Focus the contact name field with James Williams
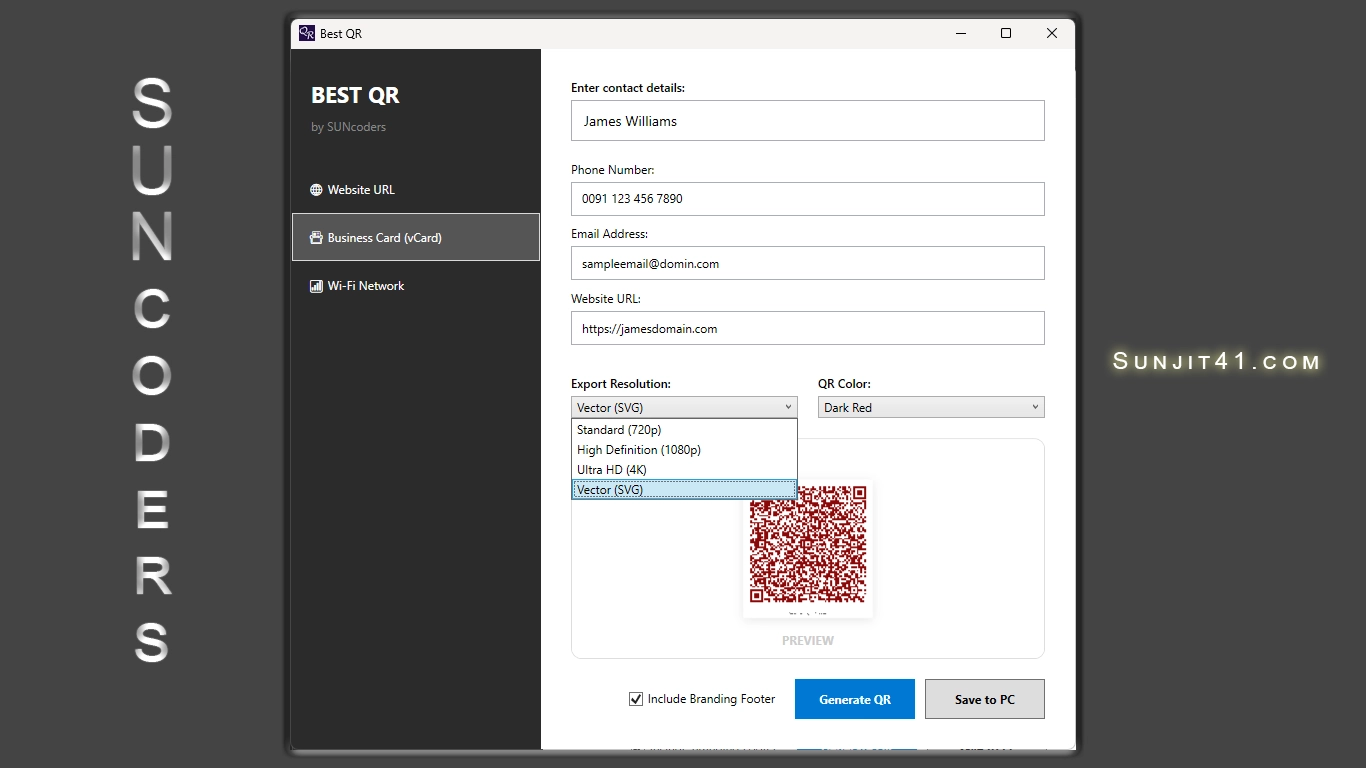The height and width of the screenshot is (768, 1366). point(808,120)
